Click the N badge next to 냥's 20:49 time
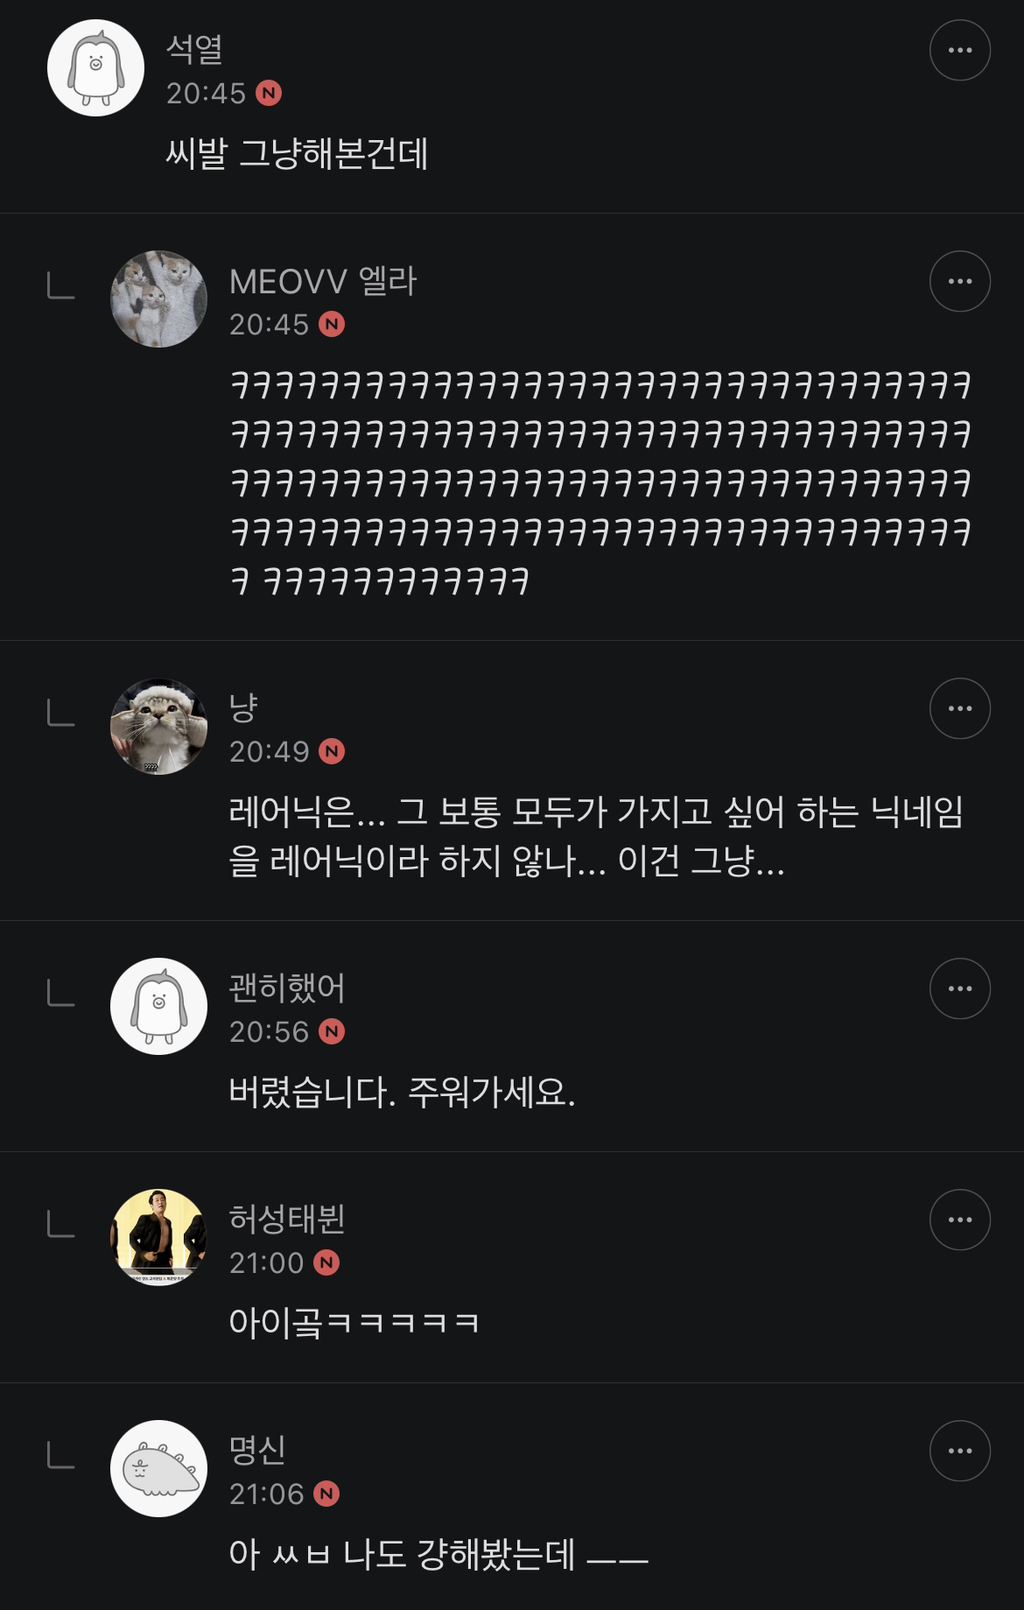This screenshot has height=1610, width=1024. (331, 751)
